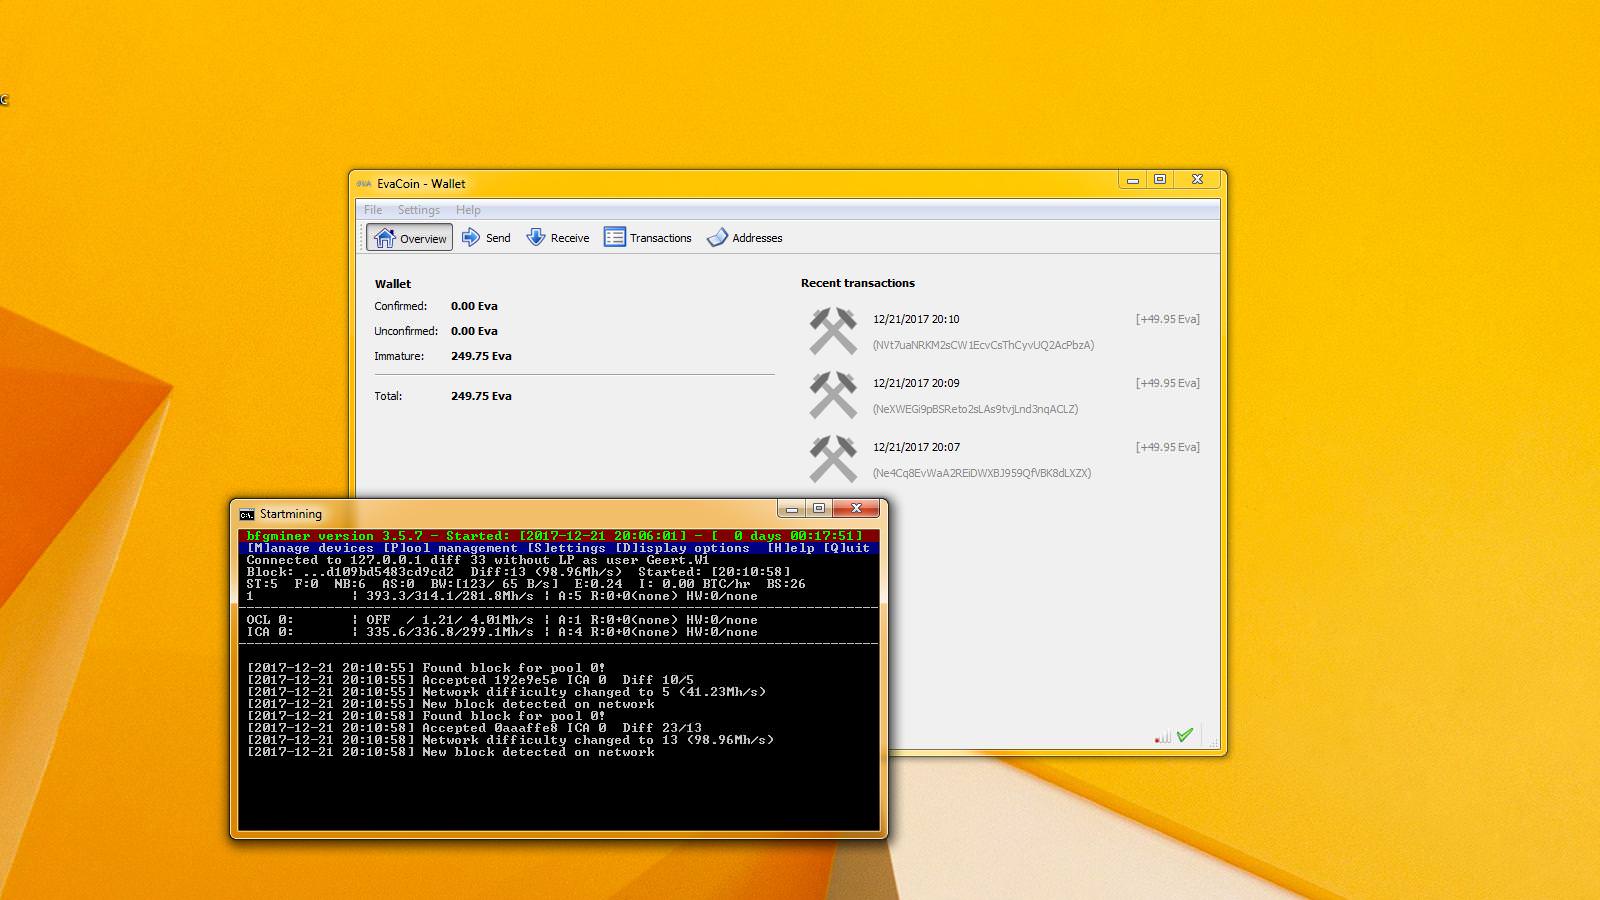Click the mining icon for 20:09 transaction

coord(833,395)
